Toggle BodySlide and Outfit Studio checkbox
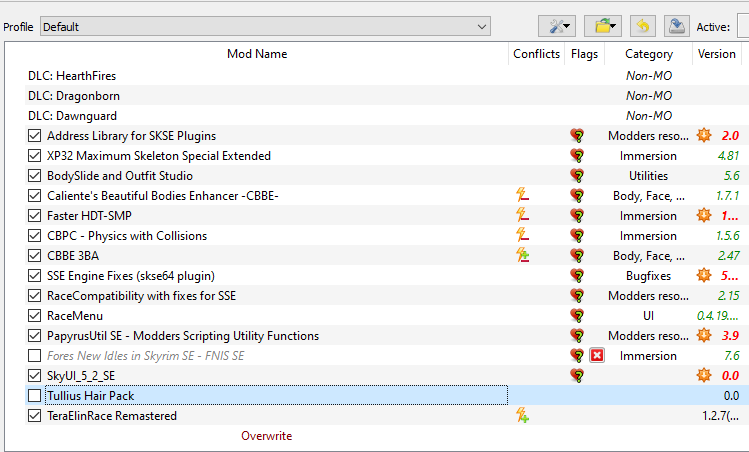 pyautogui.click(x=34, y=176)
